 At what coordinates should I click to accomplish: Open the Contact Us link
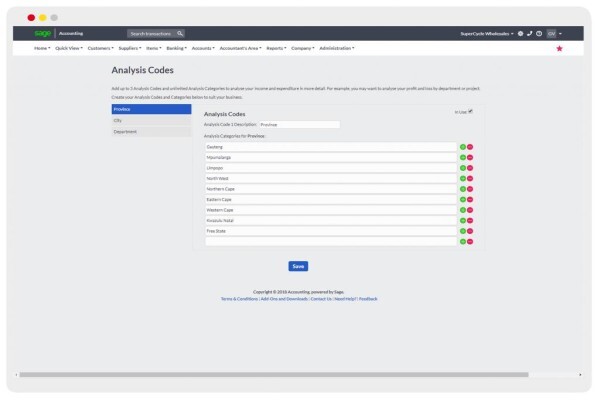pyautogui.click(x=321, y=299)
